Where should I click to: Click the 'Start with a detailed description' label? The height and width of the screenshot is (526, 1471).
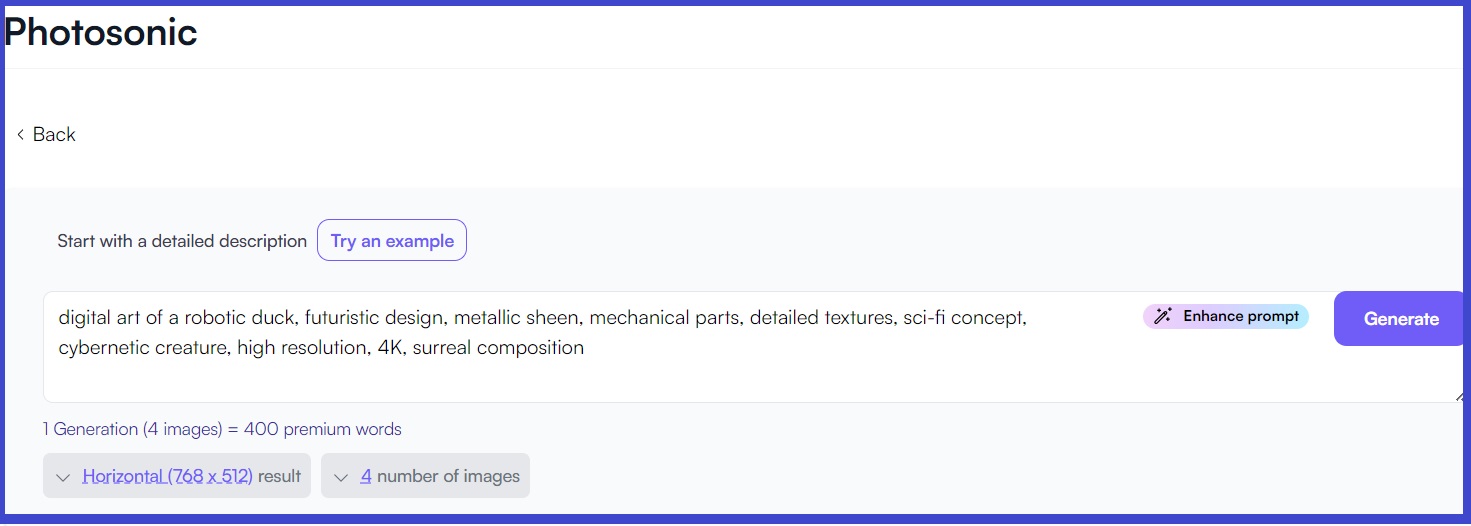pyautogui.click(x=182, y=241)
